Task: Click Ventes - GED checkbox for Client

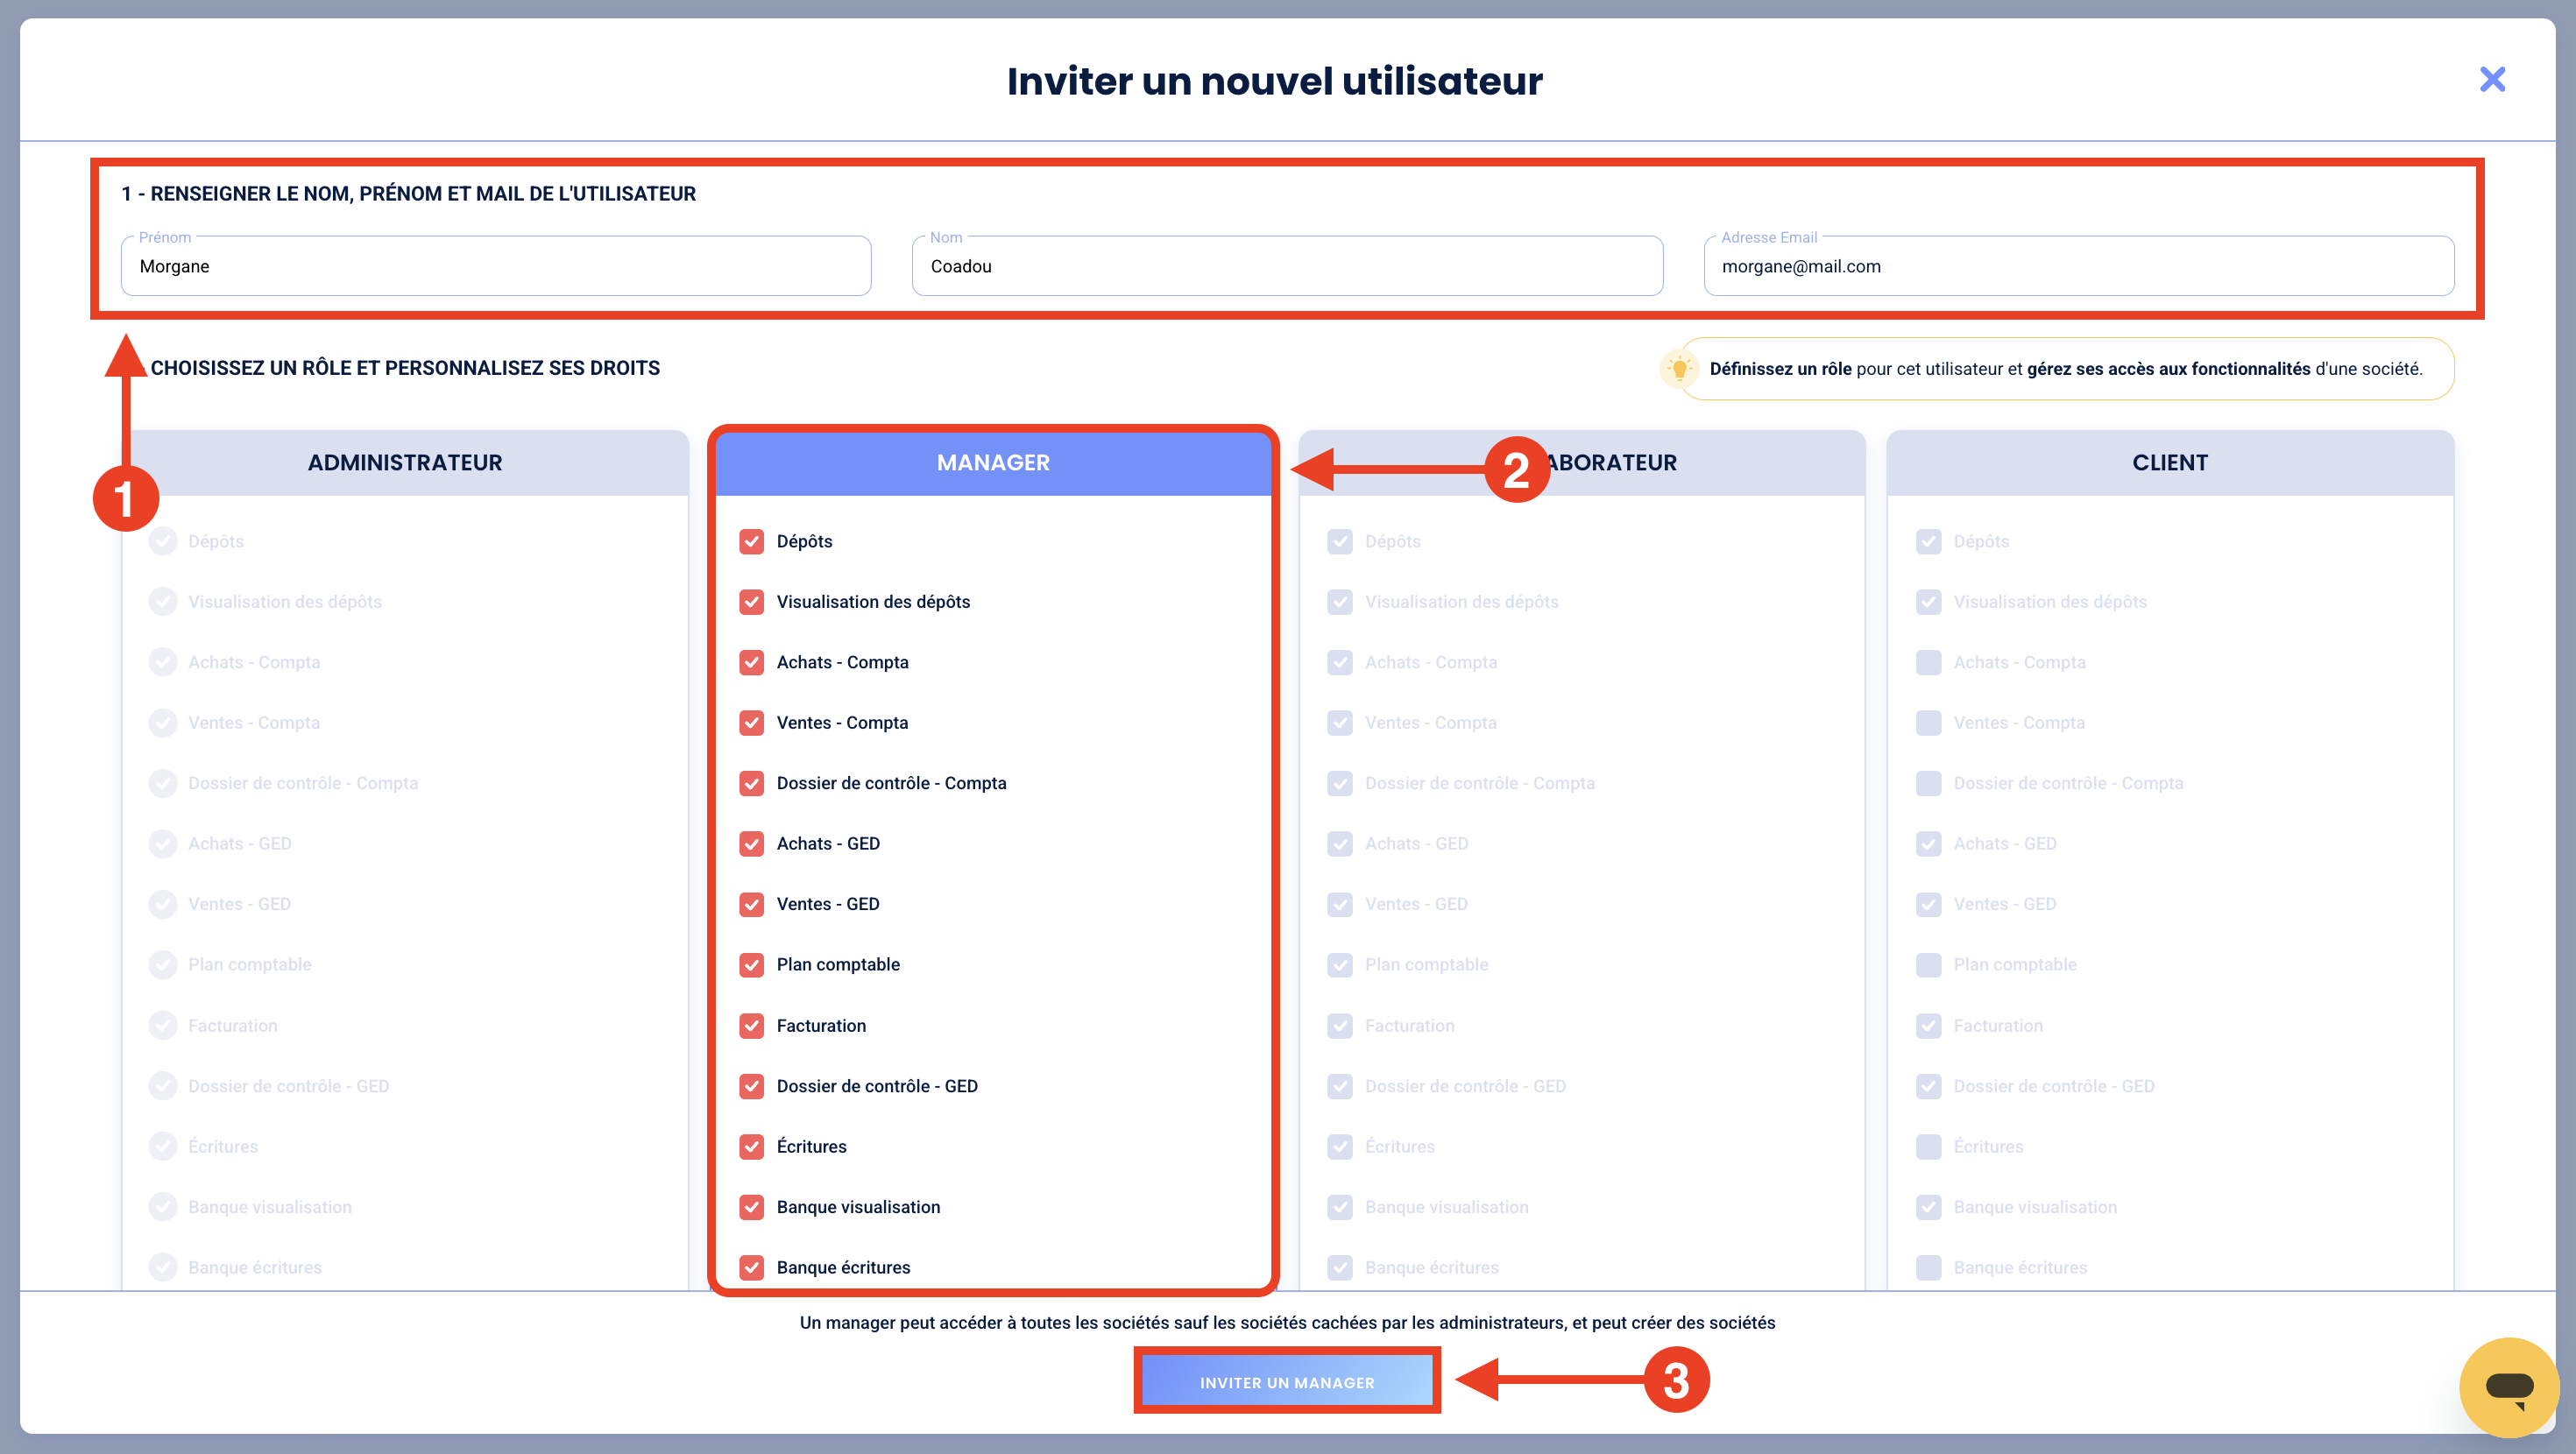Action: 1929,904
